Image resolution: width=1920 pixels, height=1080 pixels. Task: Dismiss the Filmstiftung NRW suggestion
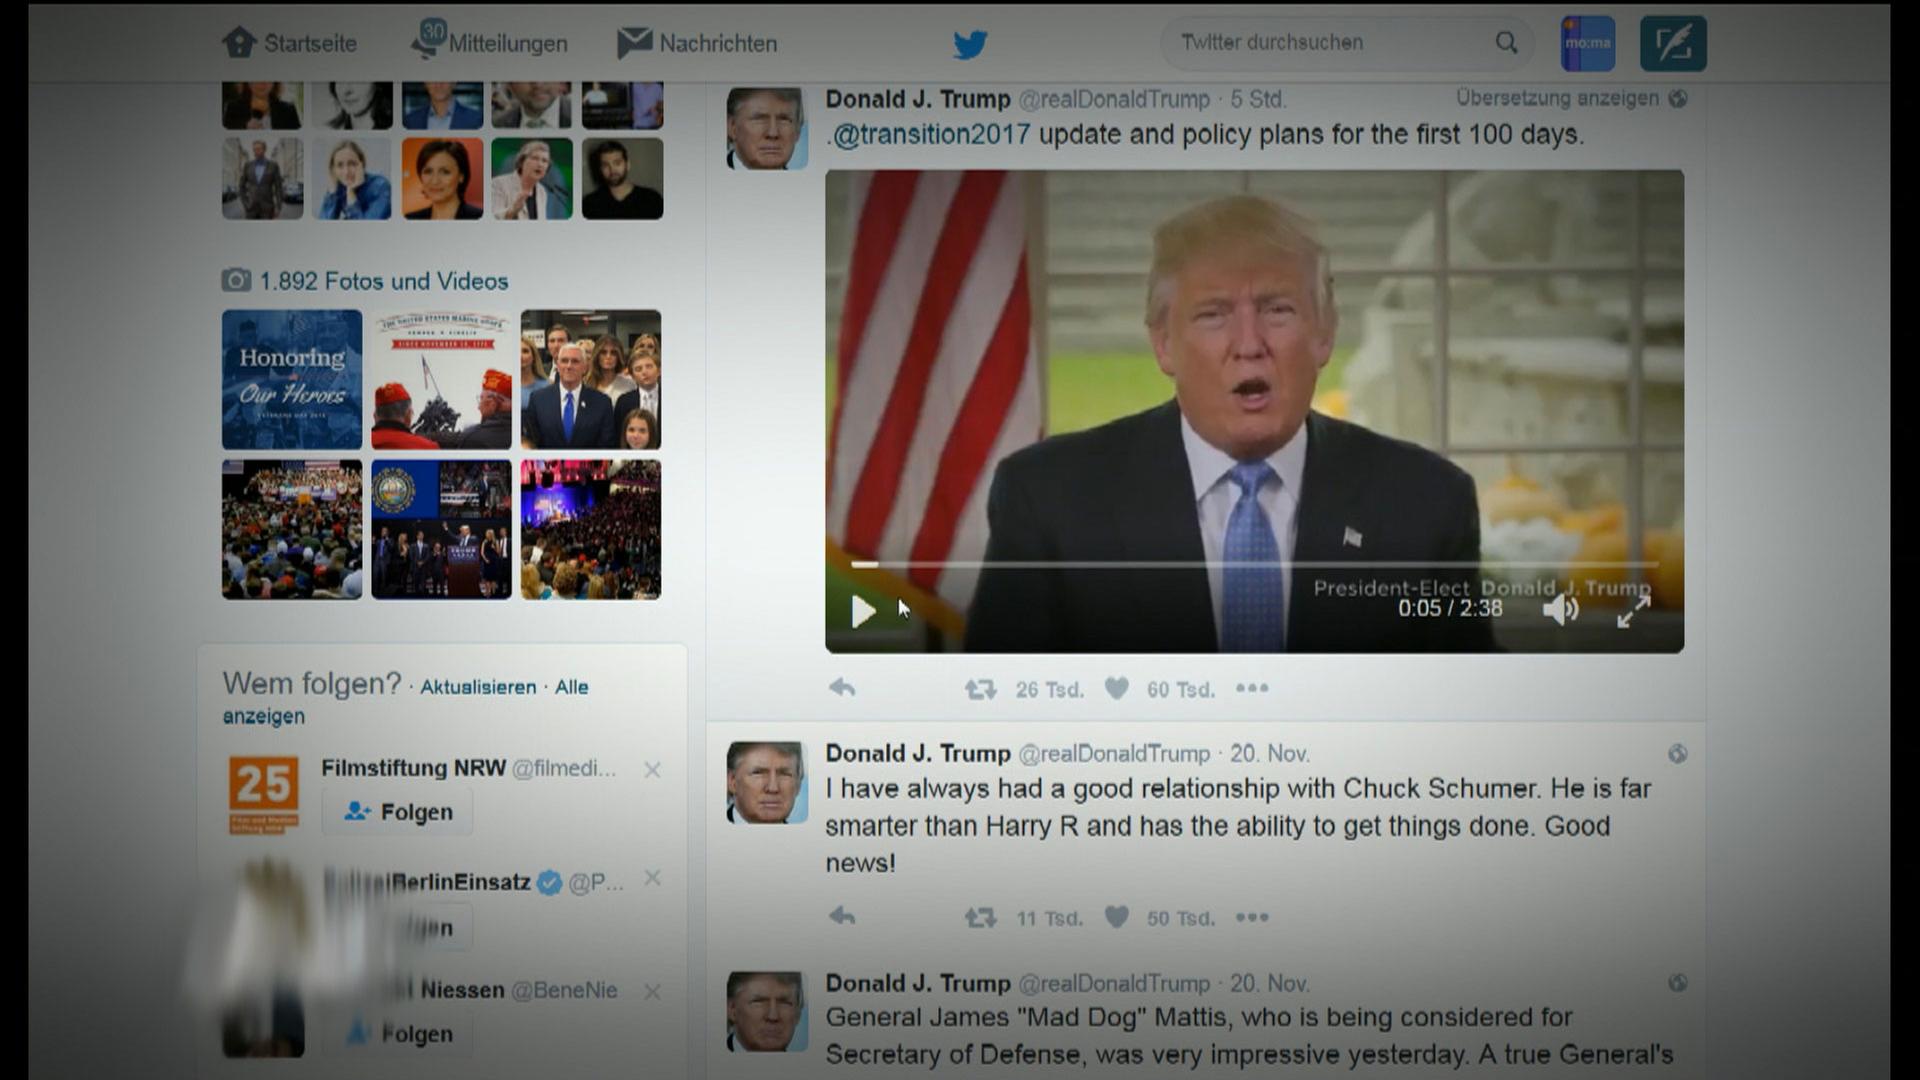click(652, 770)
